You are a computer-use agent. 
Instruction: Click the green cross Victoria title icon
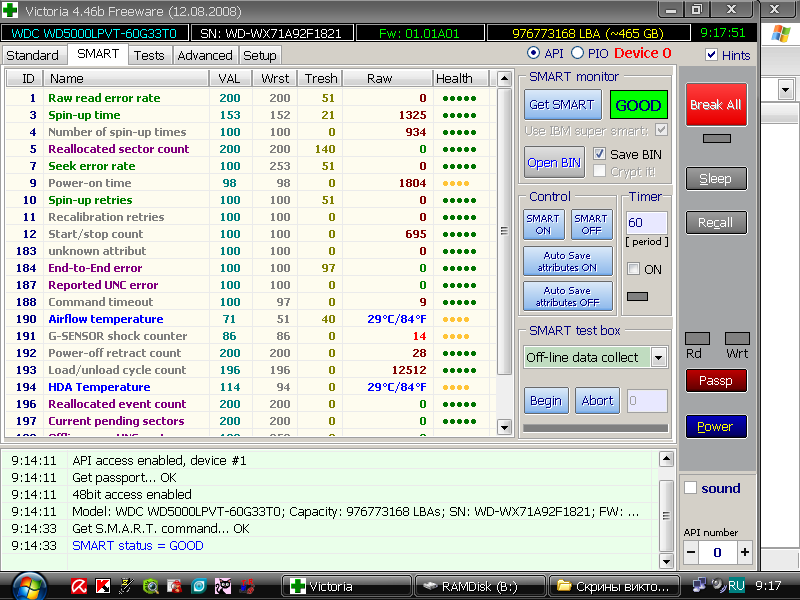tap(10, 10)
